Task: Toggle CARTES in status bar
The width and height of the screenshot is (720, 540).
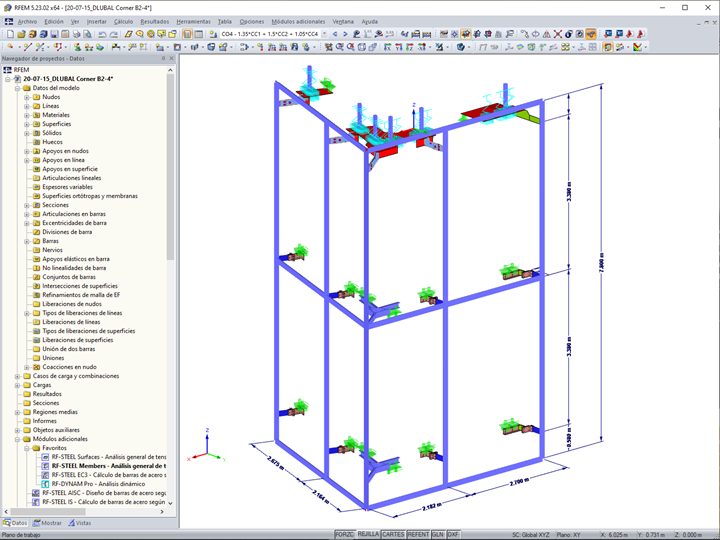Action: pos(393,534)
